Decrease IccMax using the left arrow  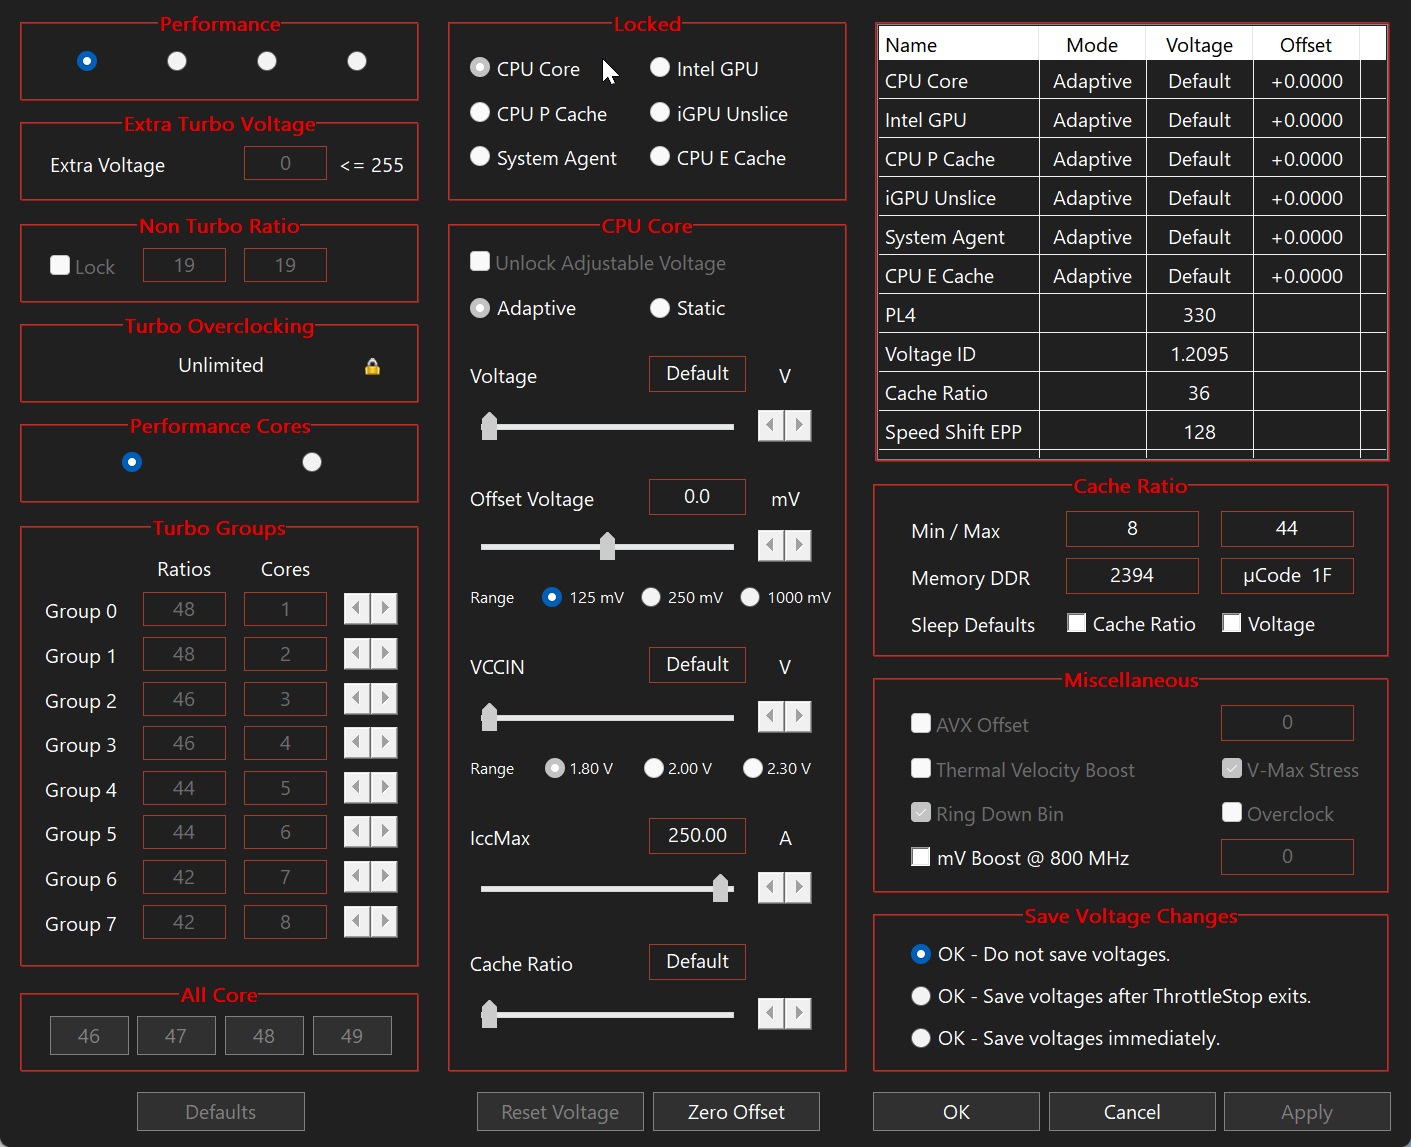(770, 887)
